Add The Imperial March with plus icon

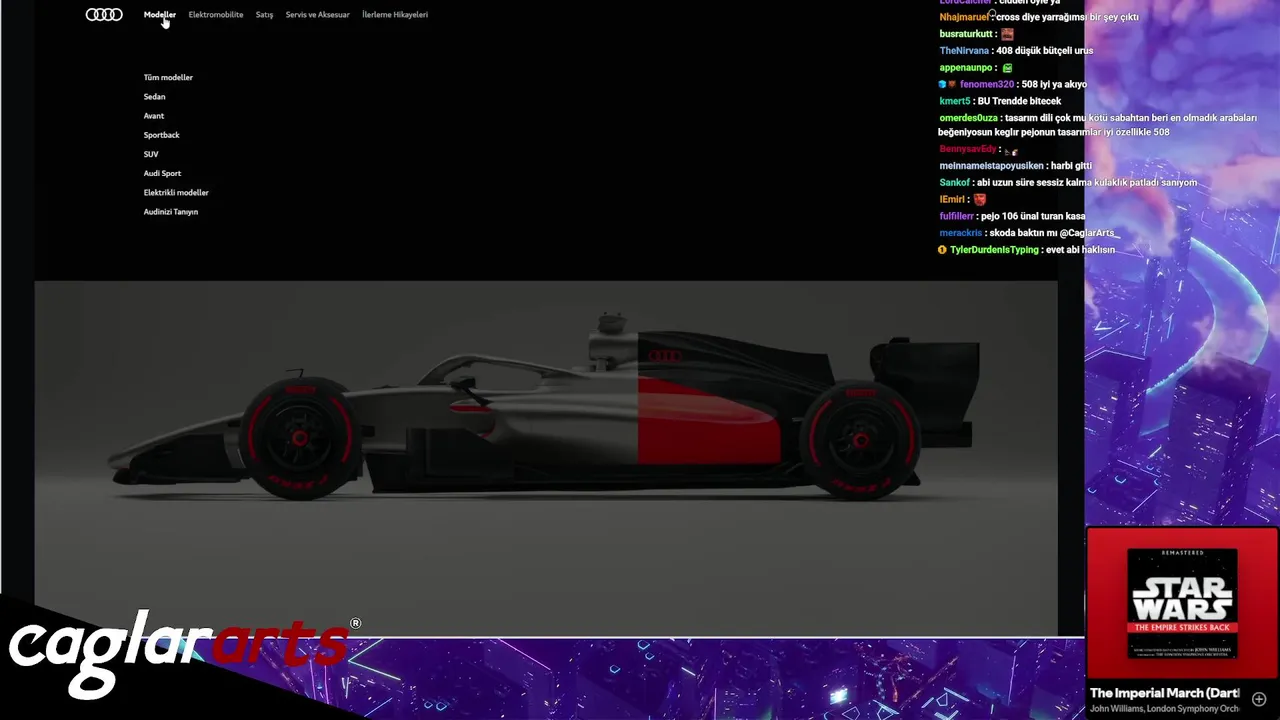point(1259,699)
